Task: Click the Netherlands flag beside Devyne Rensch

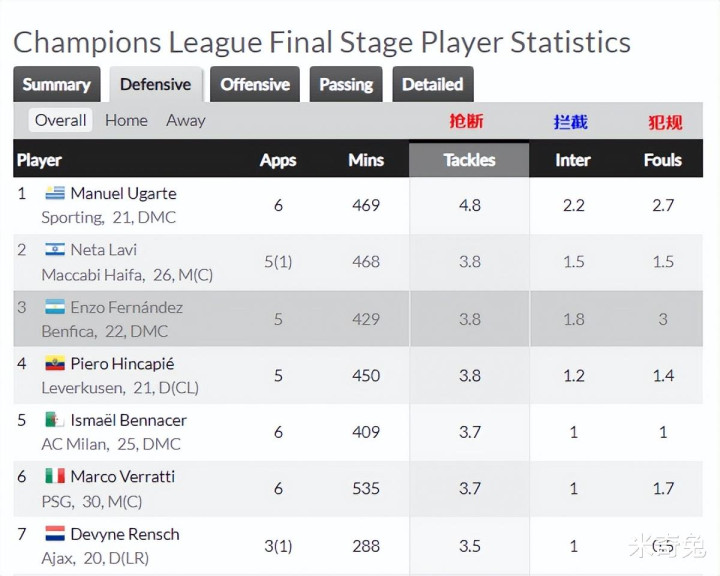Action: [x=55, y=533]
